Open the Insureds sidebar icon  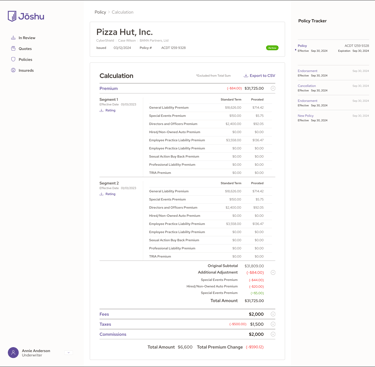(13, 70)
